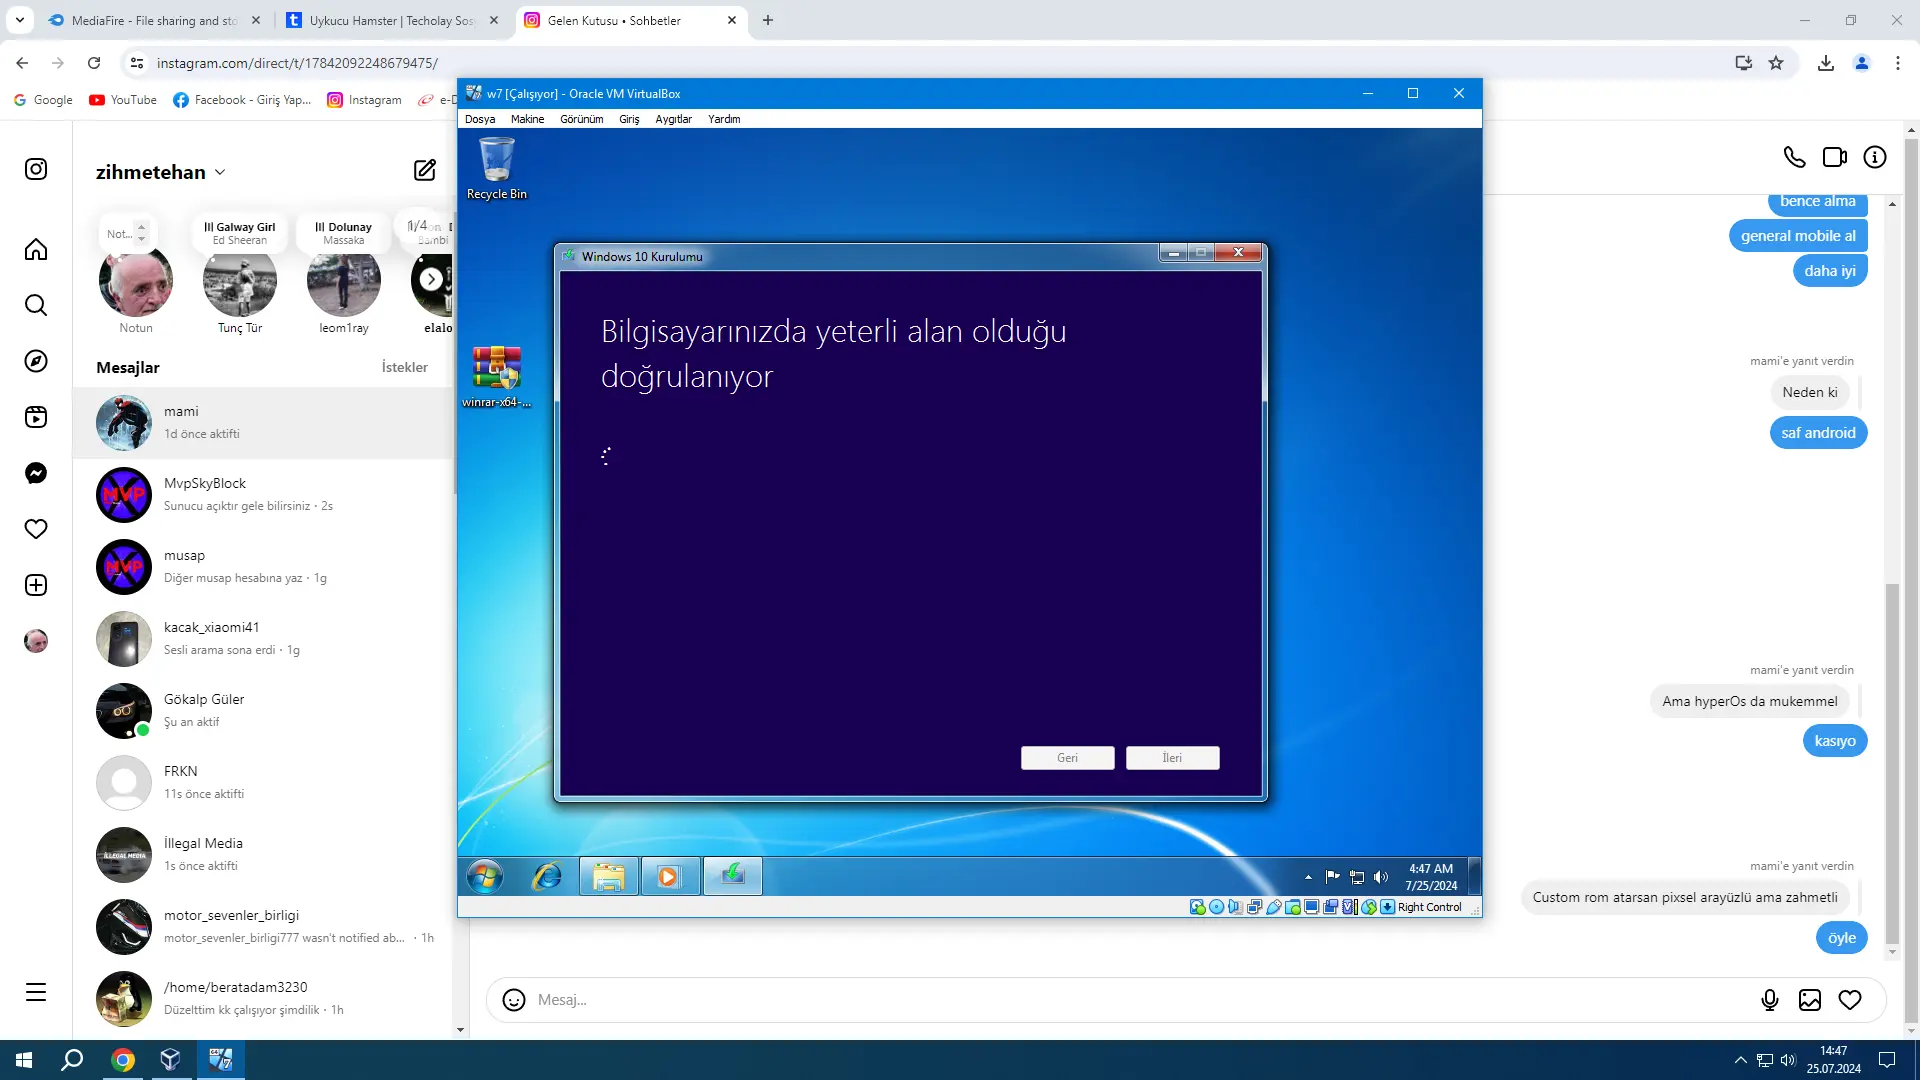This screenshot has width=1920, height=1080.
Task: Click the chat conversation scrollbar
Action: [1891, 763]
